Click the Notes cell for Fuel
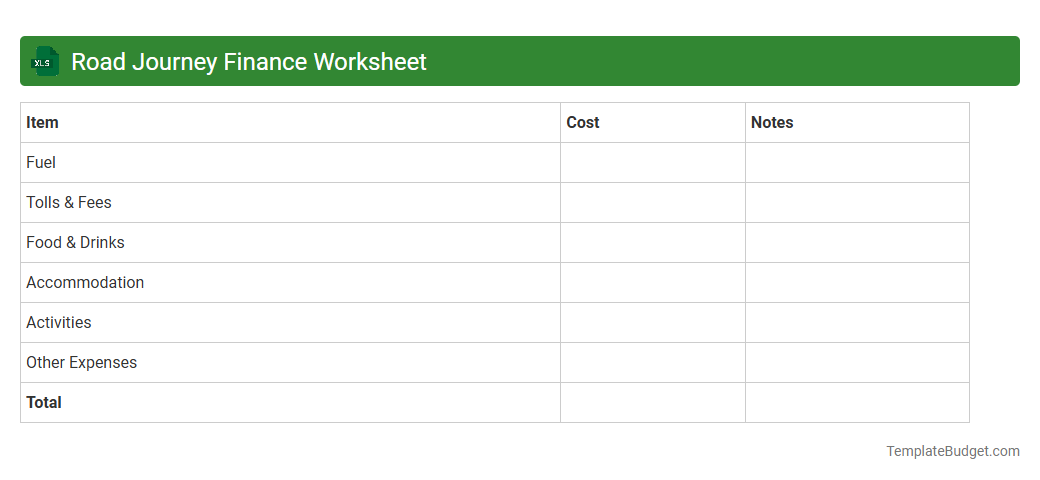This screenshot has height=480, width=1040. coord(857,162)
